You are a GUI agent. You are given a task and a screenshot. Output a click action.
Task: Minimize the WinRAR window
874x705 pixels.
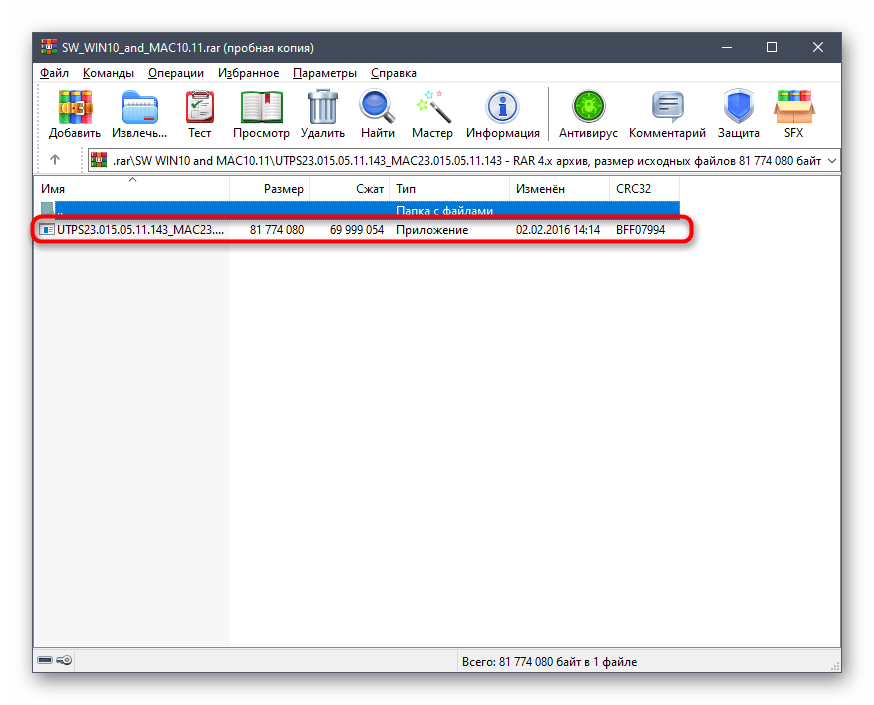click(x=727, y=47)
